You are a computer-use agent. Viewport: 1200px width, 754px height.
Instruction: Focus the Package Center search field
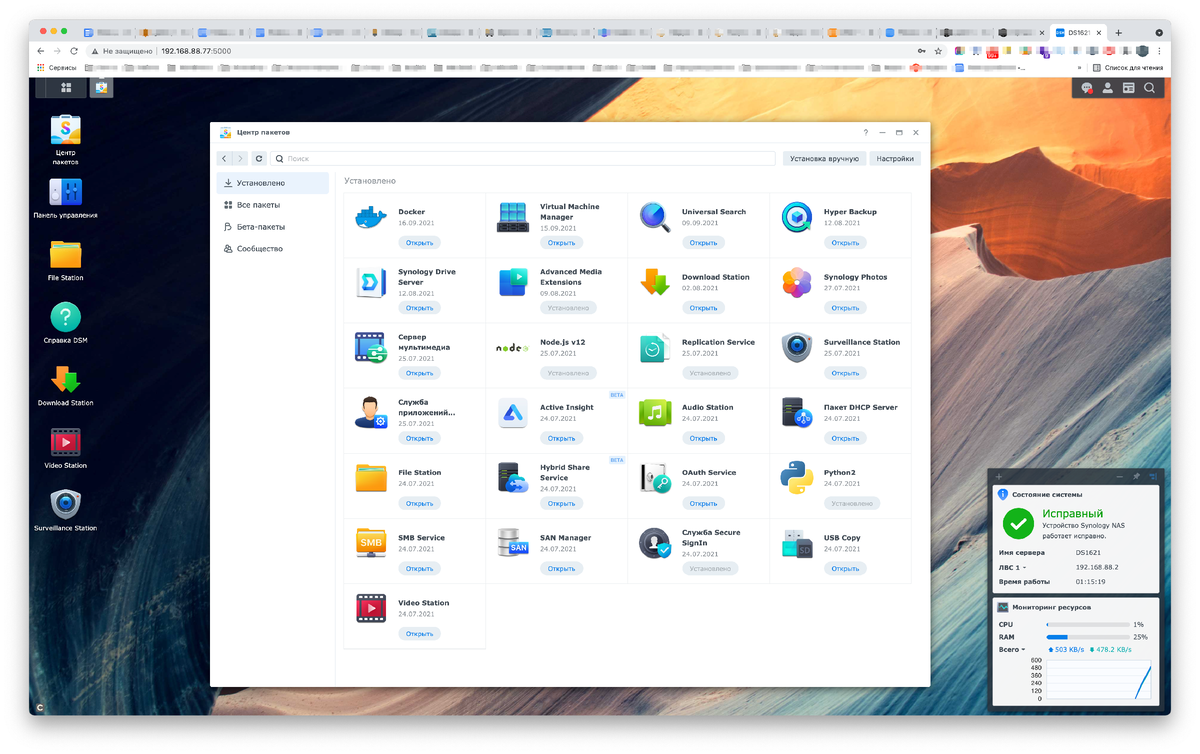[x=524, y=158]
